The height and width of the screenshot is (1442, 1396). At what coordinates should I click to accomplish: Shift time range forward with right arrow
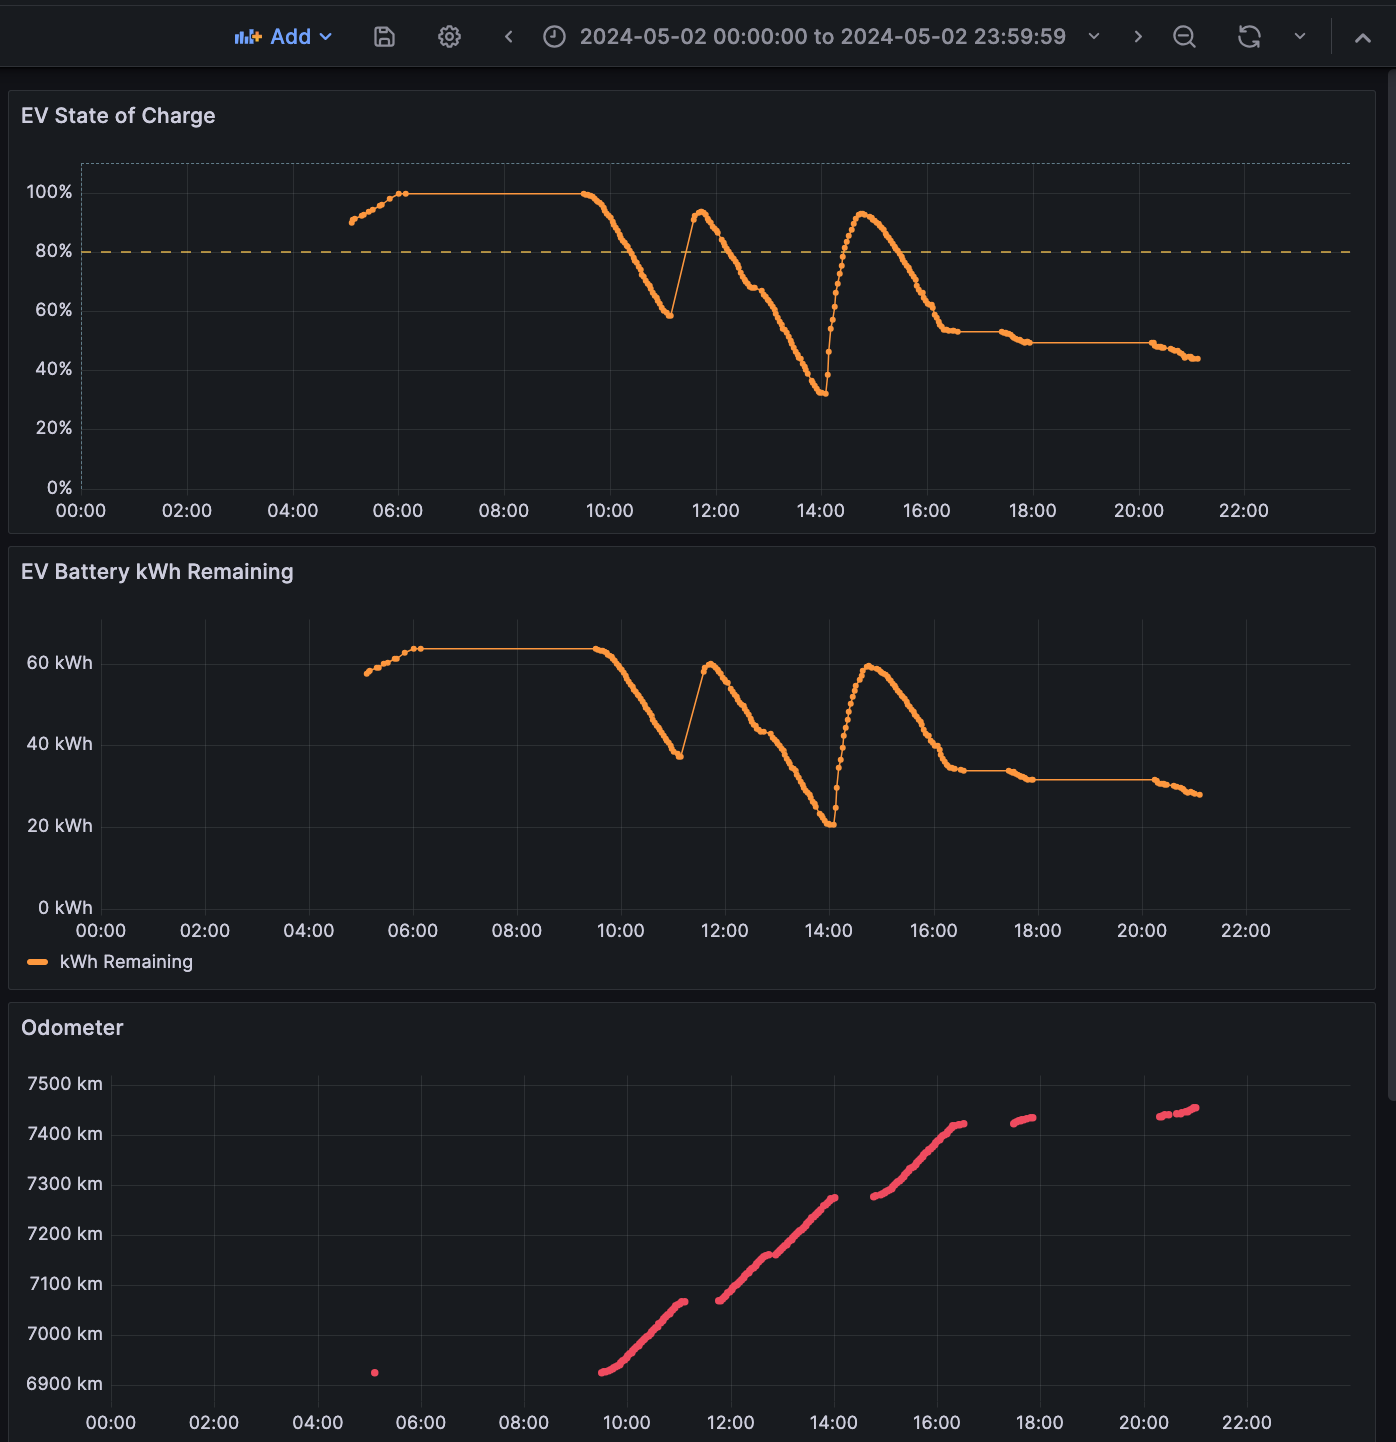pyautogui.click(x=1138, y=37)
